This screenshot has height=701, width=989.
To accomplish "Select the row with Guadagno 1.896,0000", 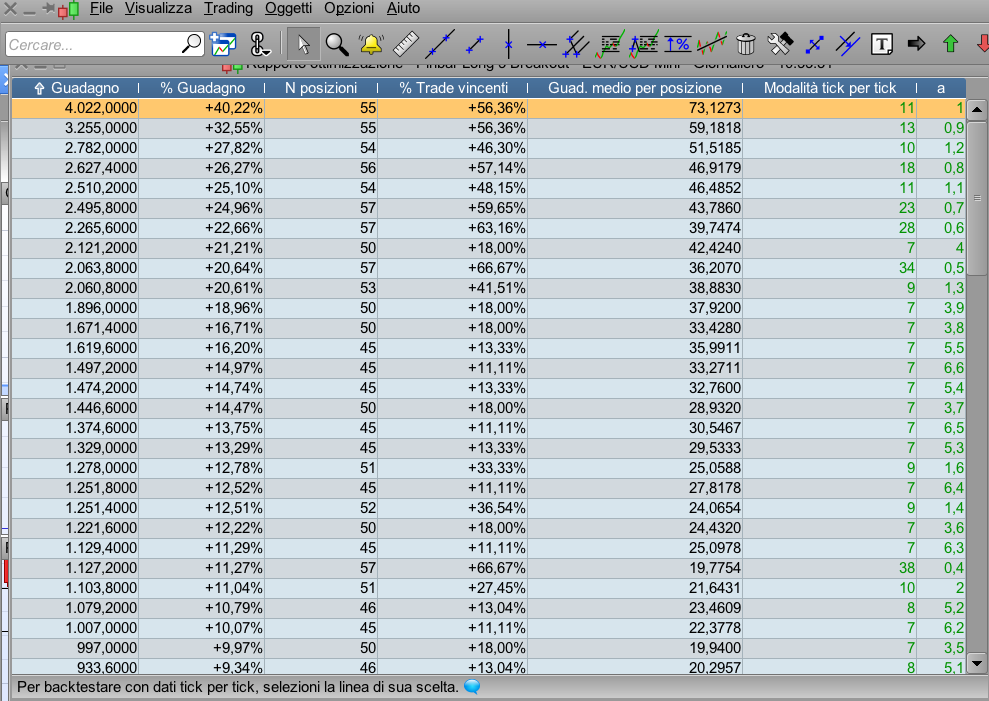I will 489,308.
